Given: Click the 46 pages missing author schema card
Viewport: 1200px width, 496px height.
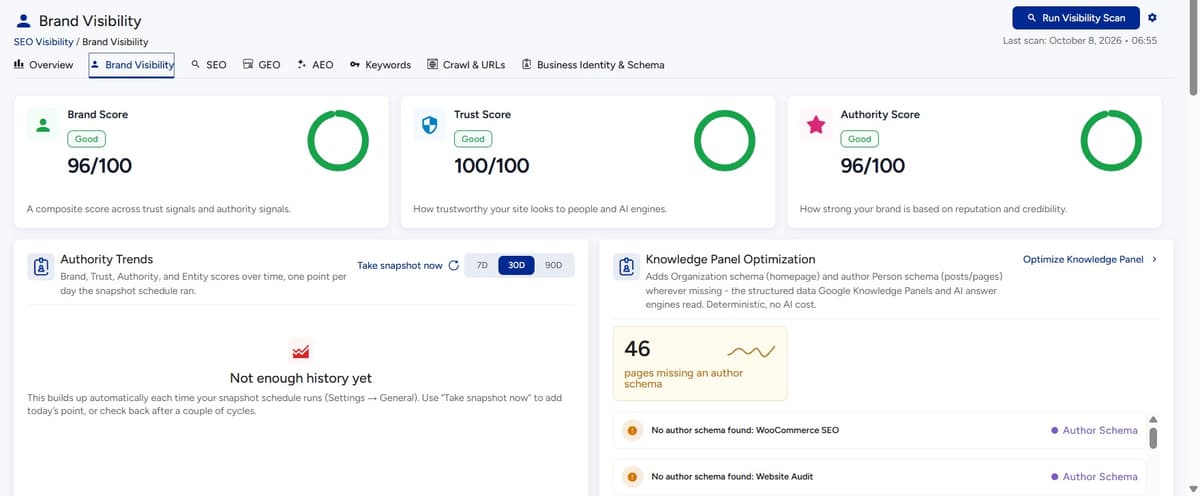Looking at the screenshot, I should pos(700,363).
